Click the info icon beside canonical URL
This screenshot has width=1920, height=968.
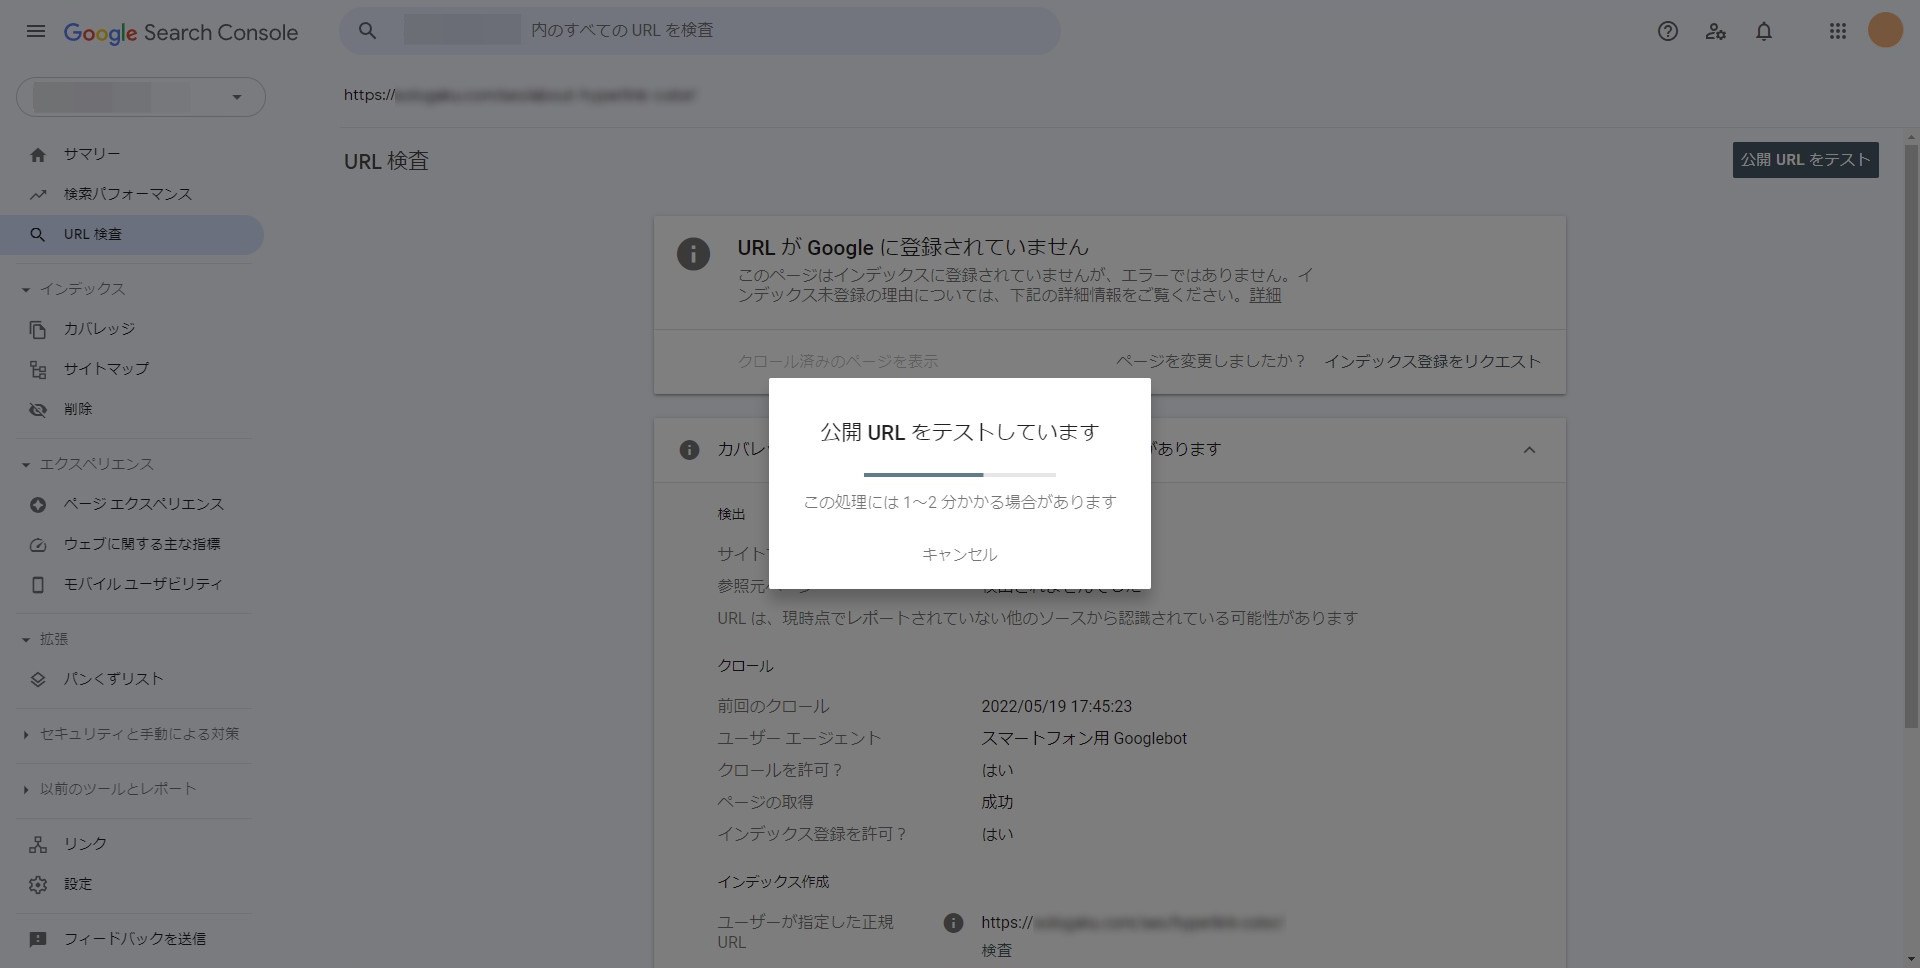953,923
